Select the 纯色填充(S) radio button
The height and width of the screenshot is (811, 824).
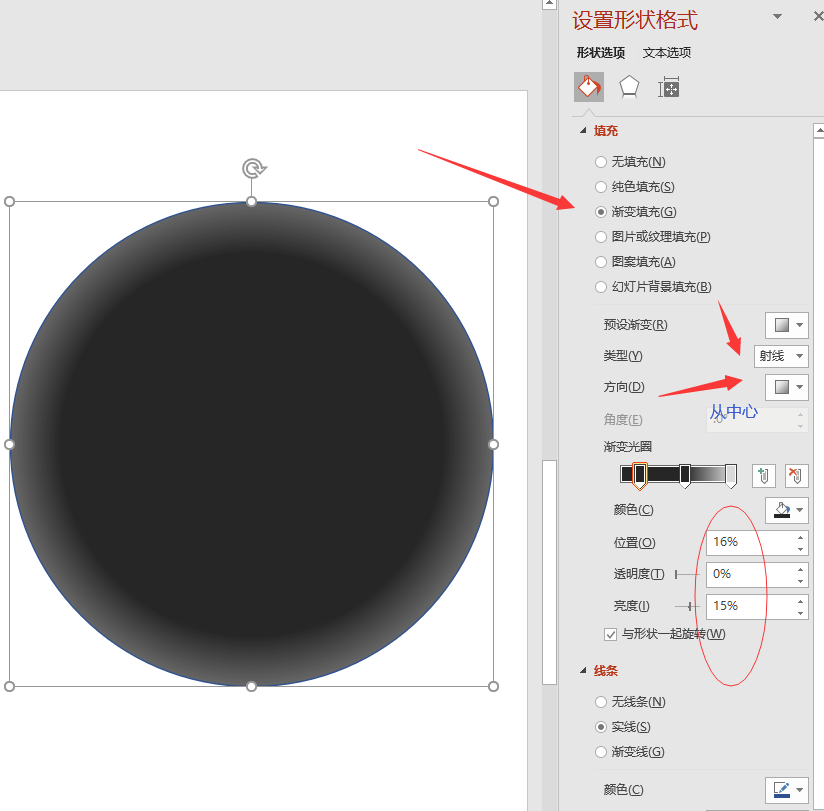click(601, 187)
